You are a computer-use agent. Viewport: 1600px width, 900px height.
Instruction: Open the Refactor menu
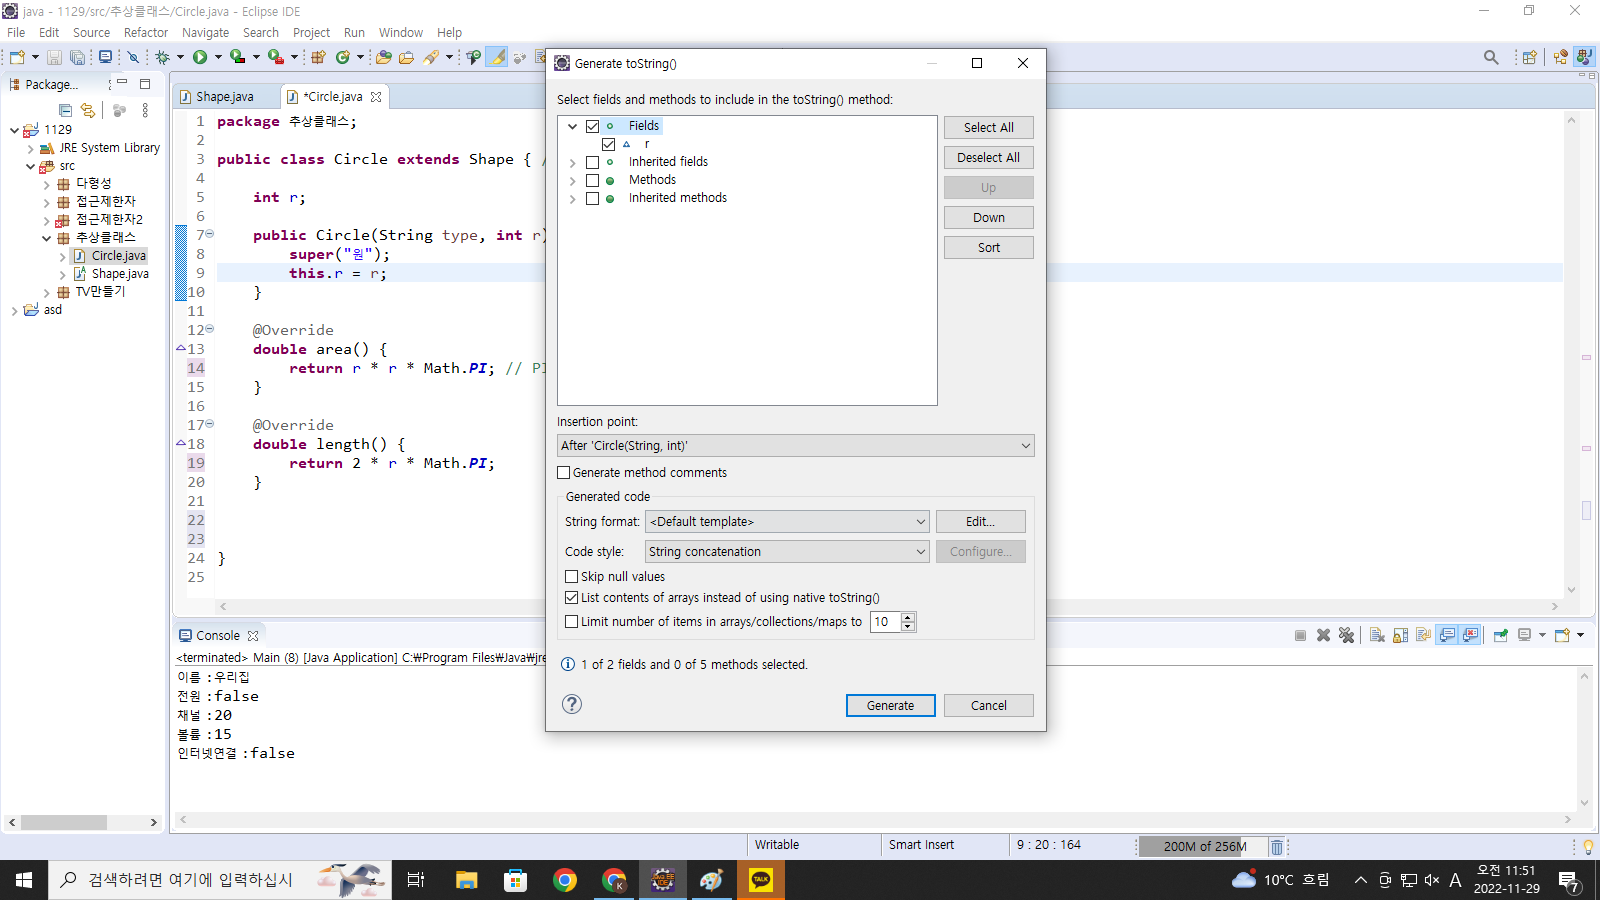tap(146, 32)
